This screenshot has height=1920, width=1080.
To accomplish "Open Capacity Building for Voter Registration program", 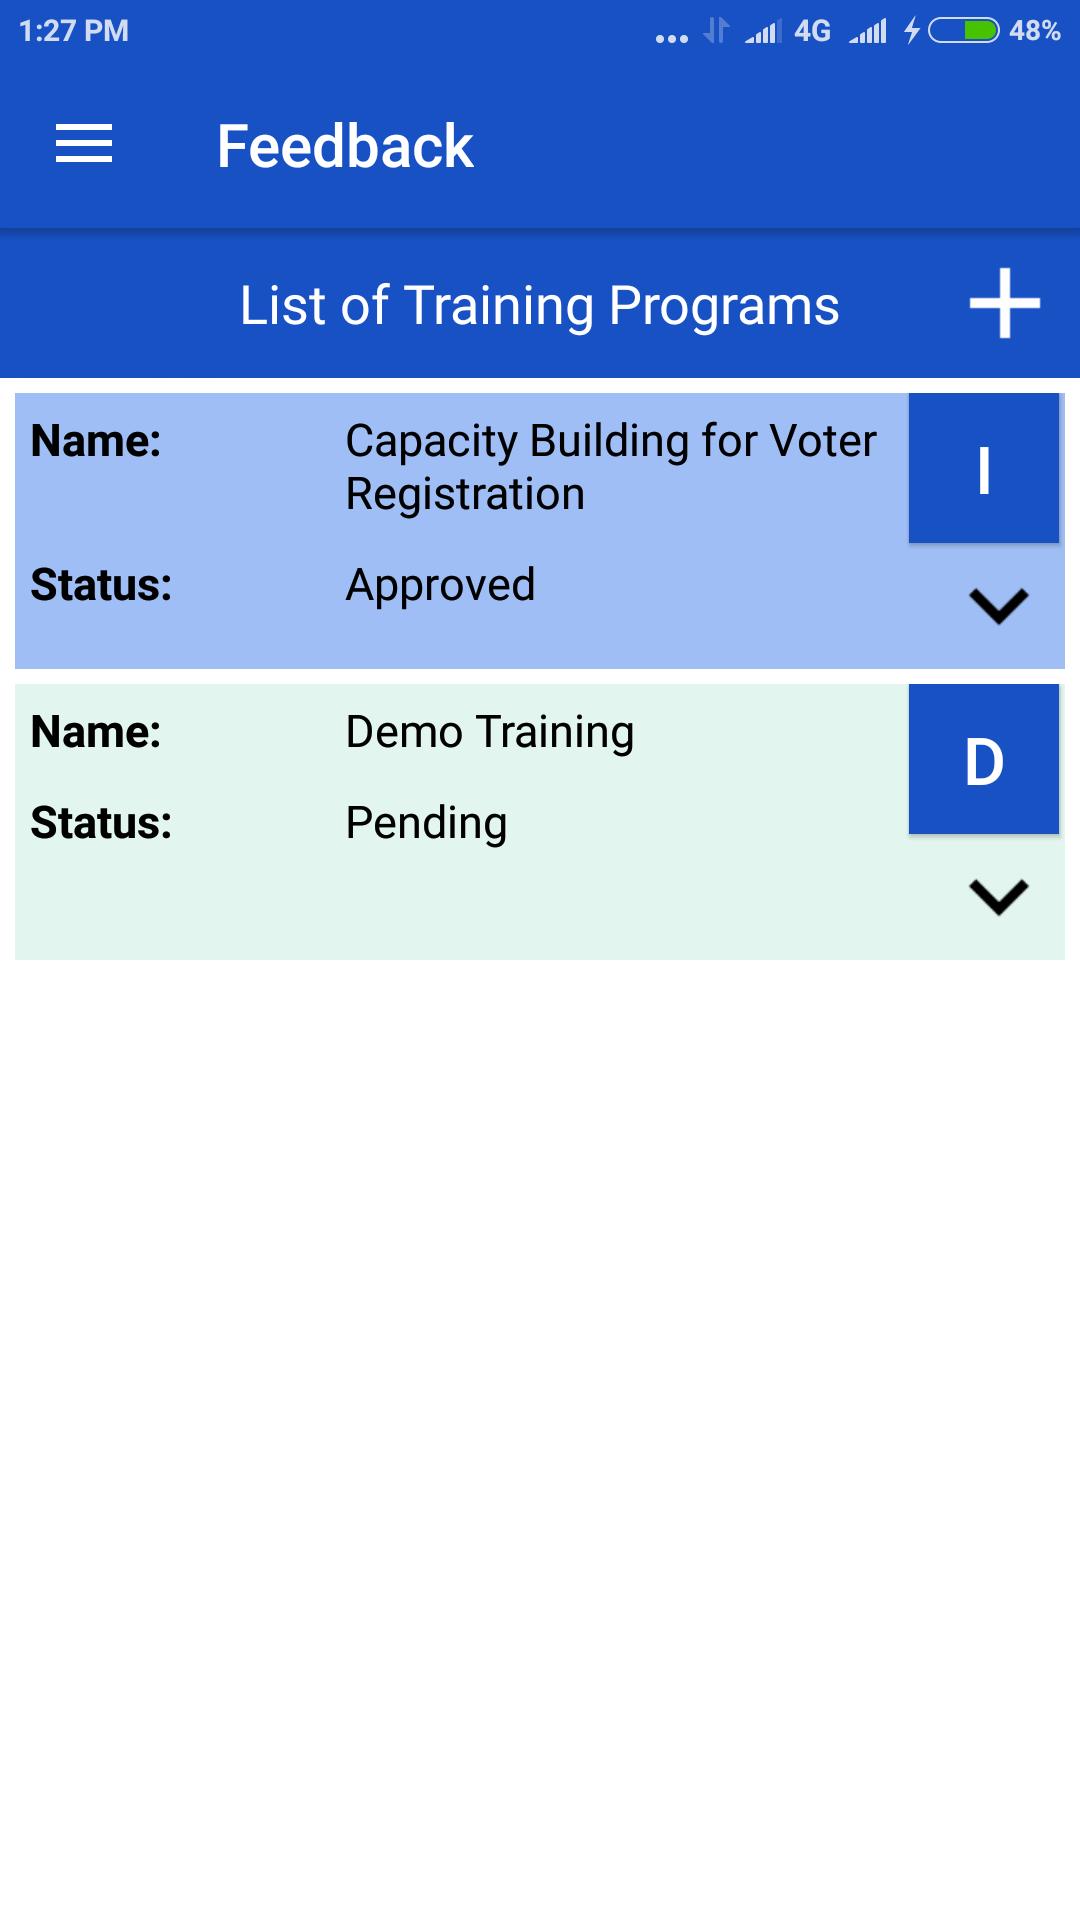I will pos(610,467).
